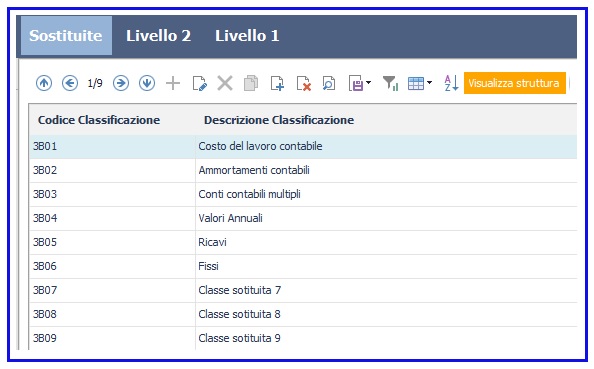This screenshot has height=369, width=594.
Task: Select cell with code 3B03
Action: tap(112, 194)
